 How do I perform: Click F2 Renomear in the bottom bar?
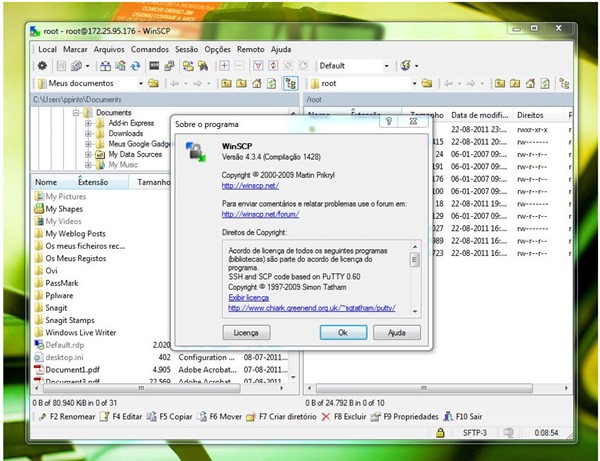point(67,417)
